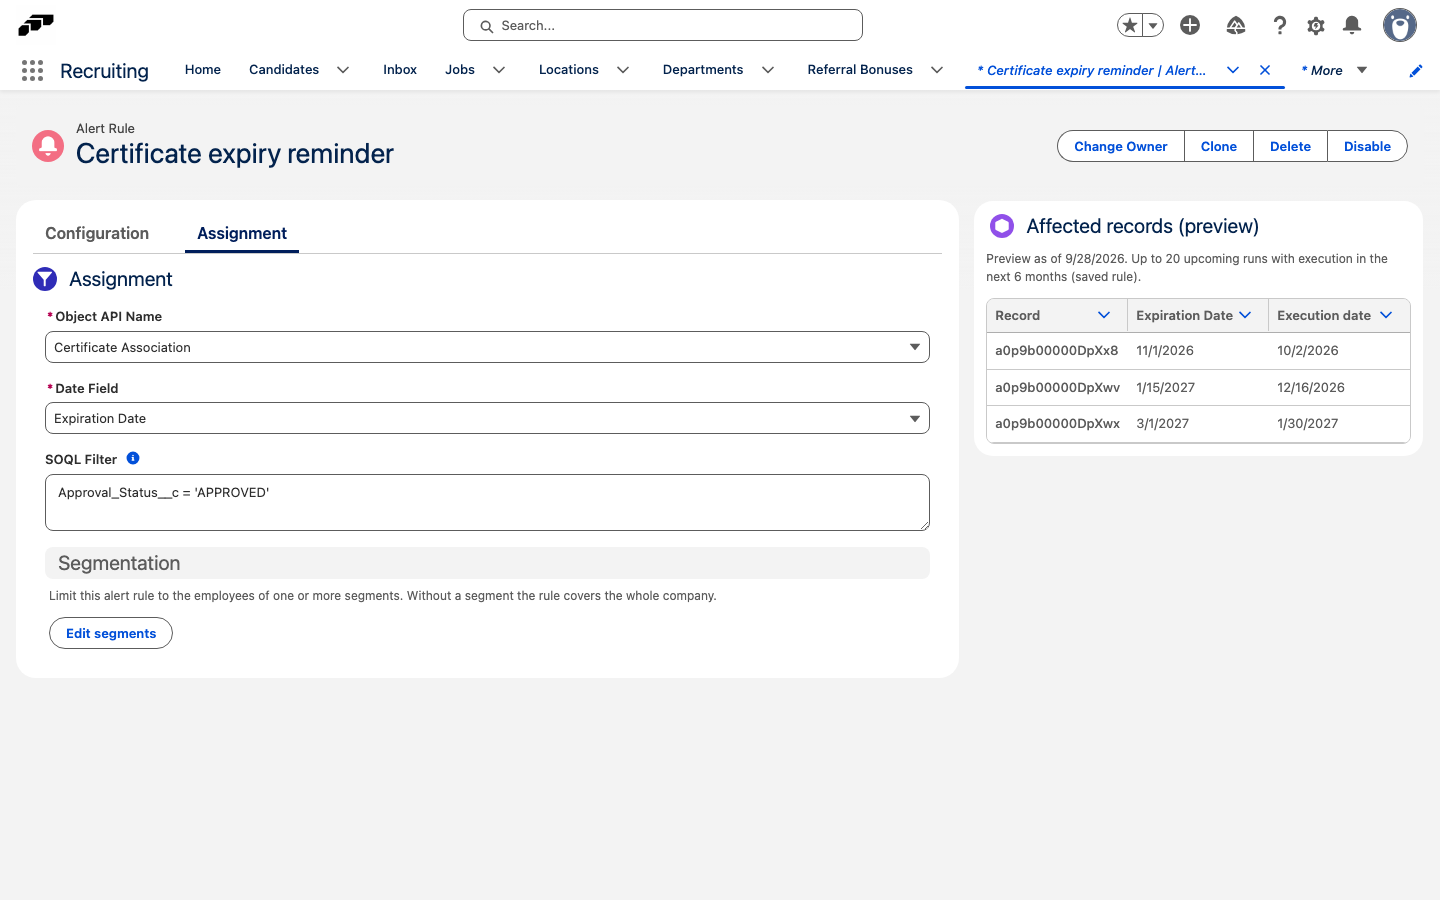Click the edit navigation pencil icon
This screenshot has width=1440, height=900.
pos(1416,70)
